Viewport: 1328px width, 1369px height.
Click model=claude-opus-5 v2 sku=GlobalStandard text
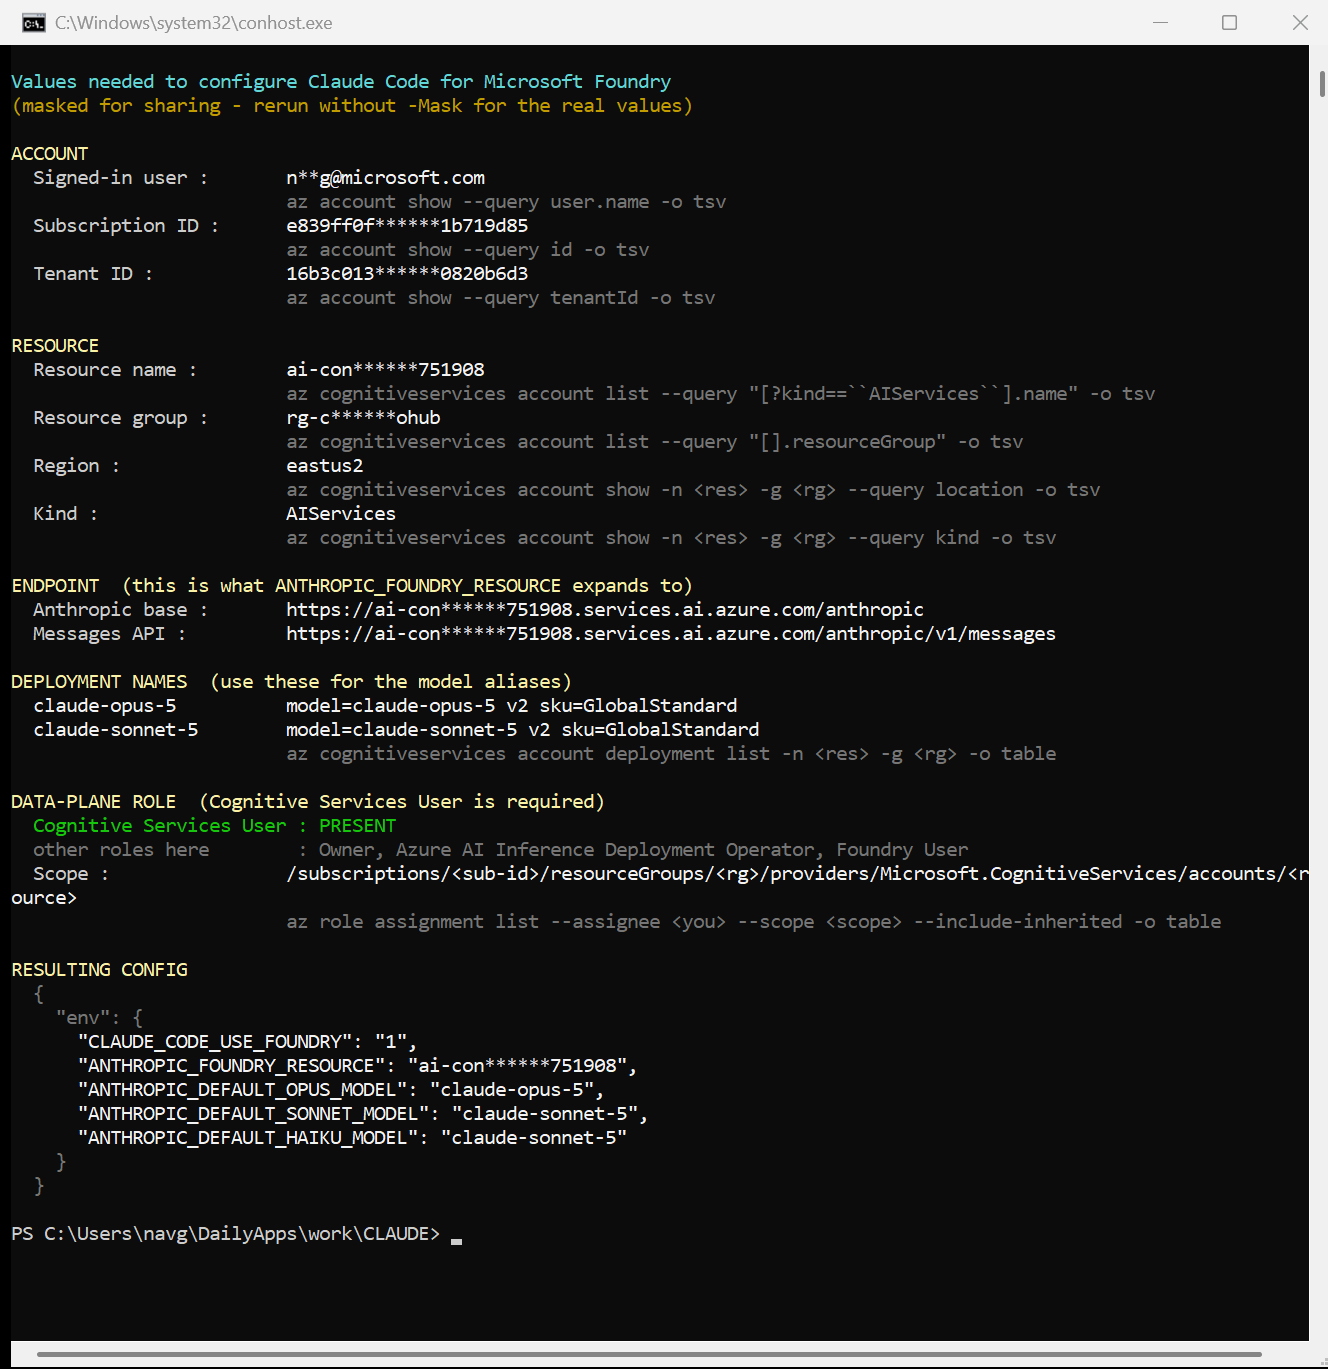(512, 706)
